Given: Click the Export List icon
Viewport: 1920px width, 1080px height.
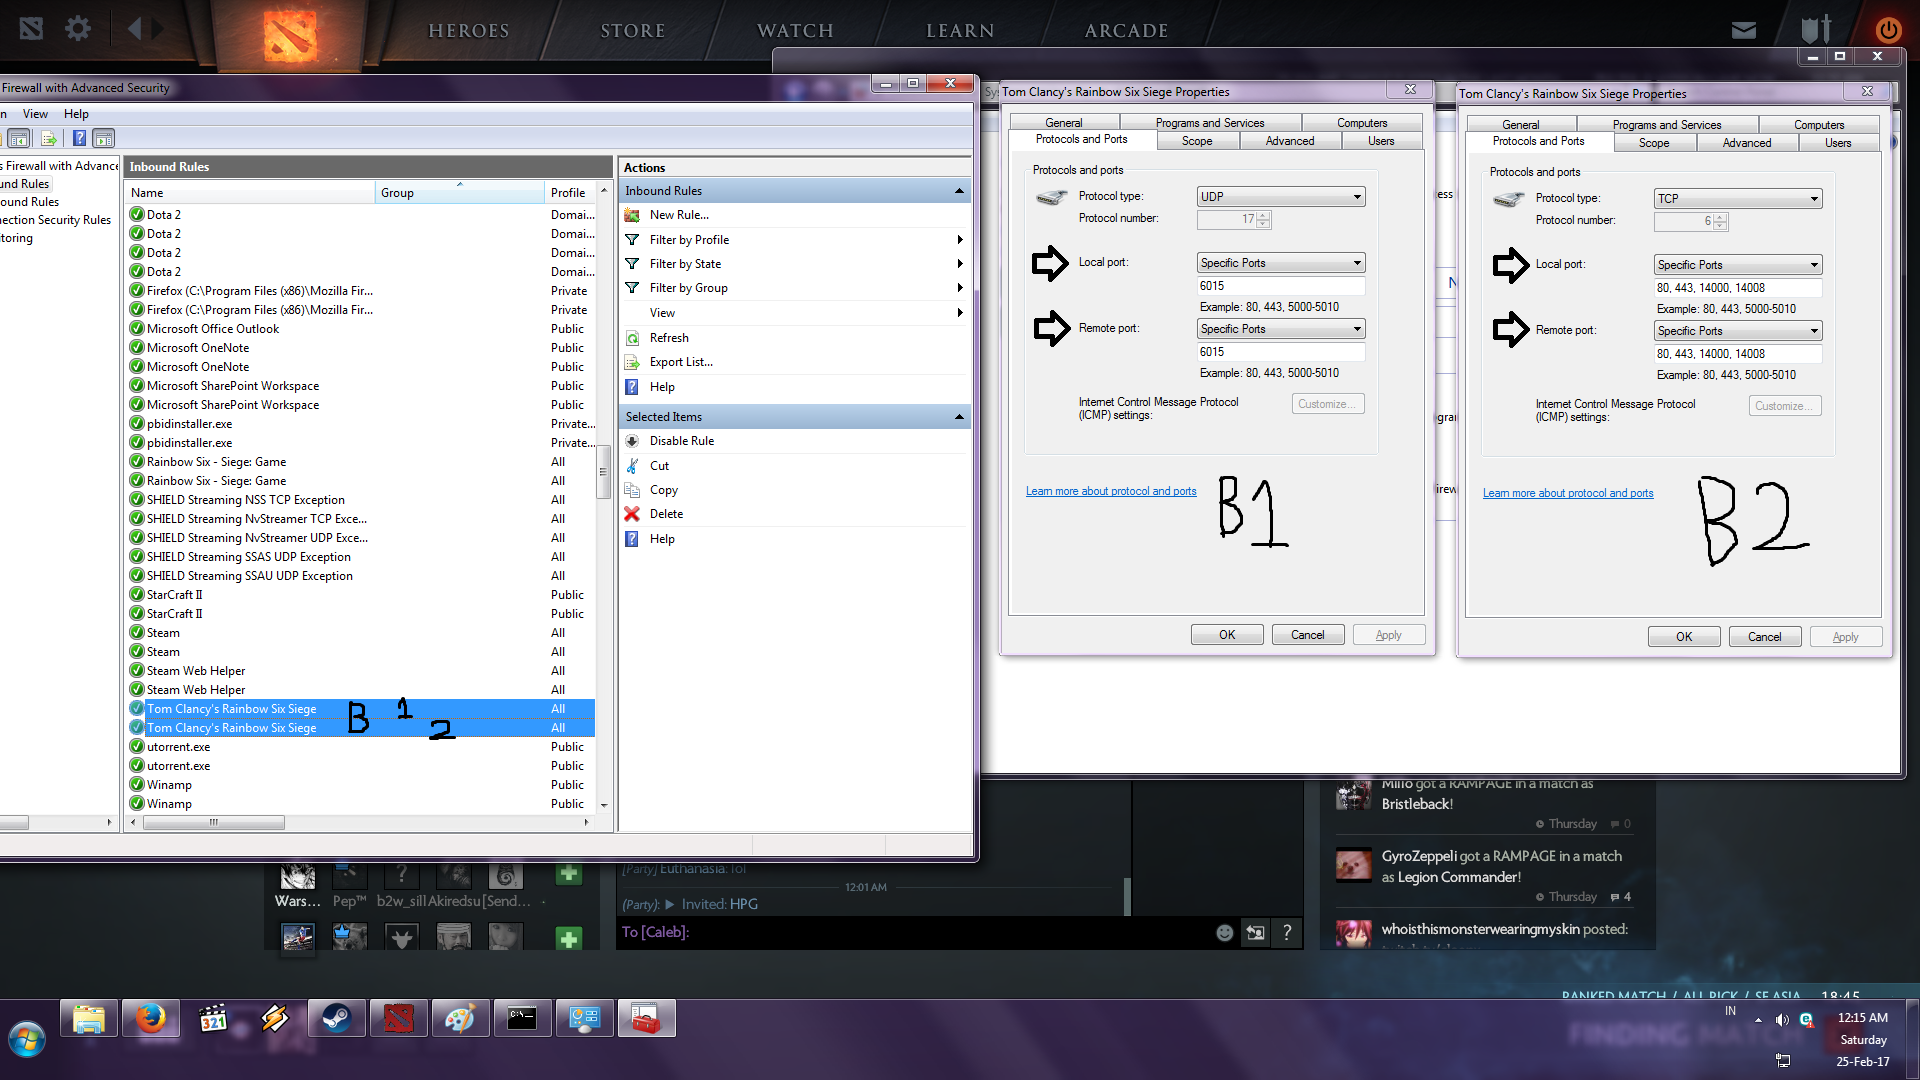Looking at the screenshot, I should pos(632,362).
